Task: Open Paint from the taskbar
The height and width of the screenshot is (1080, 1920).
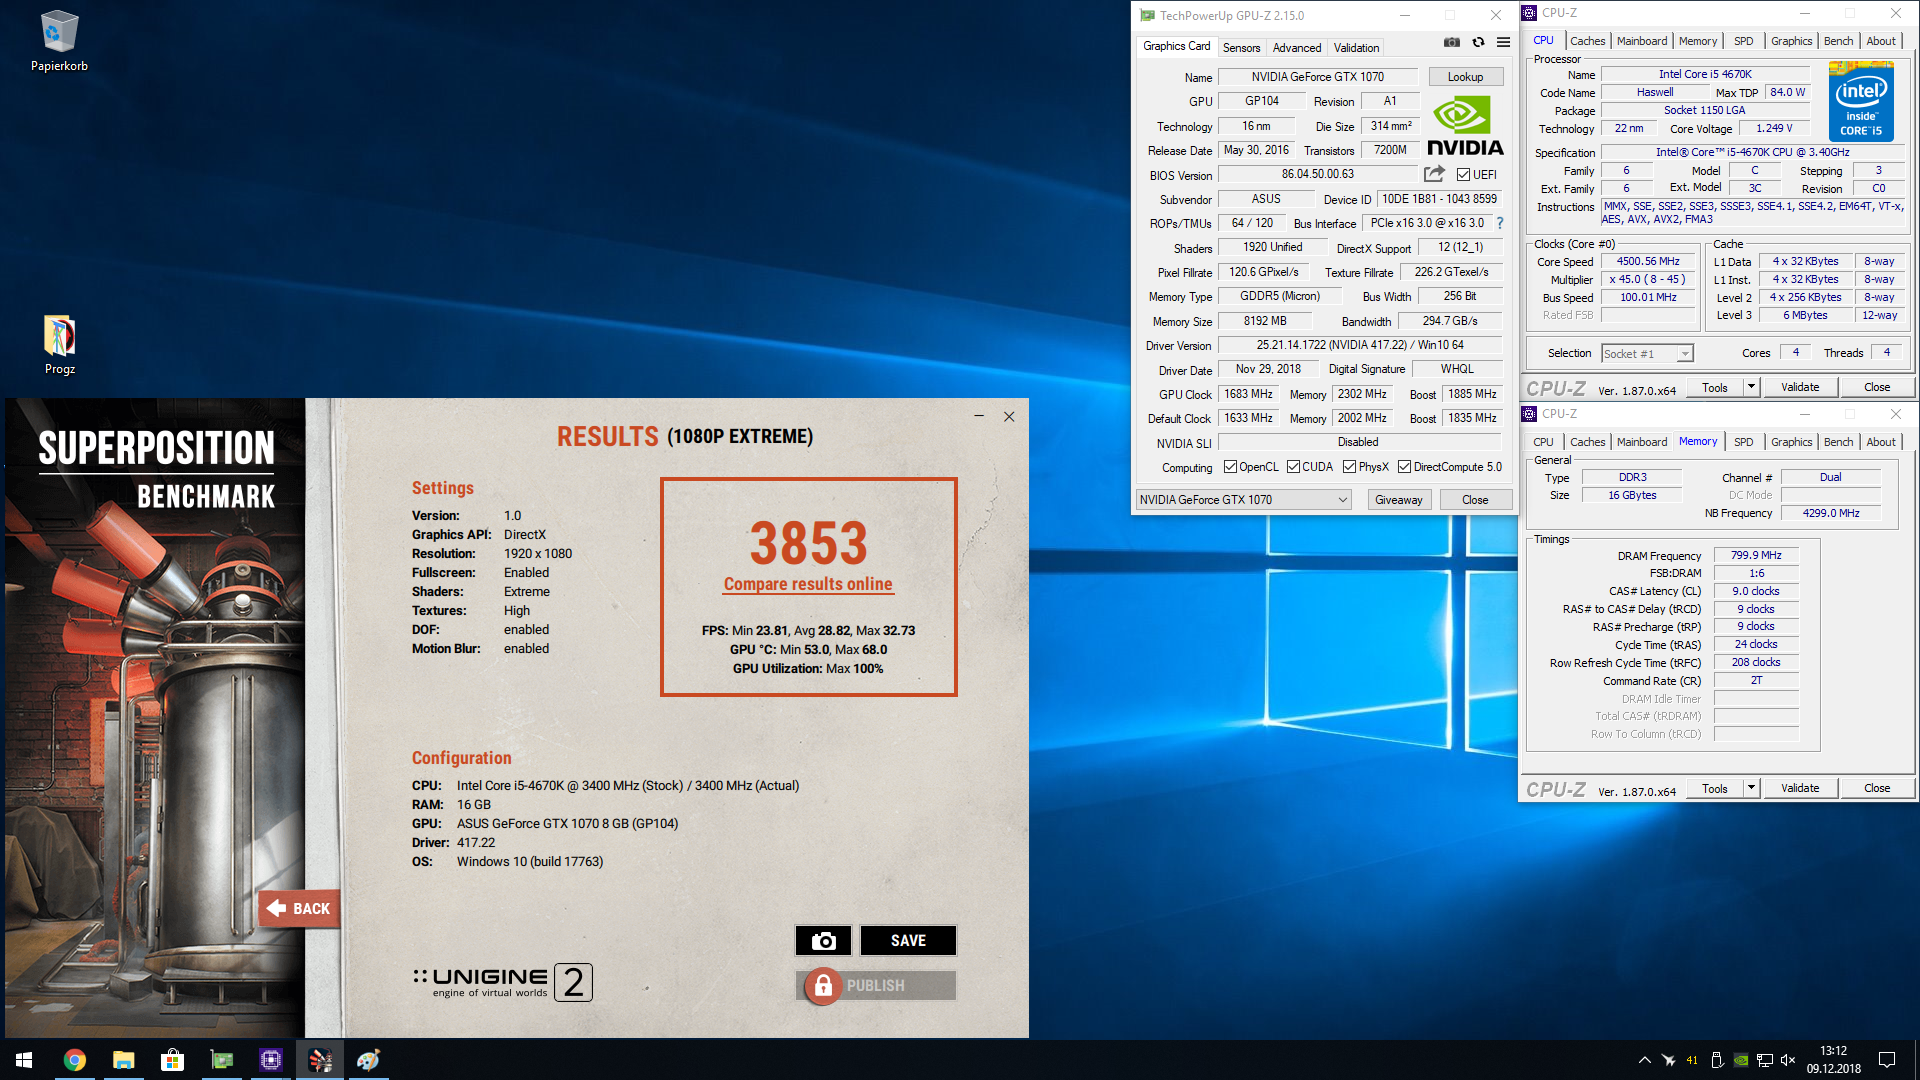Action: [x=368, y=1060]
